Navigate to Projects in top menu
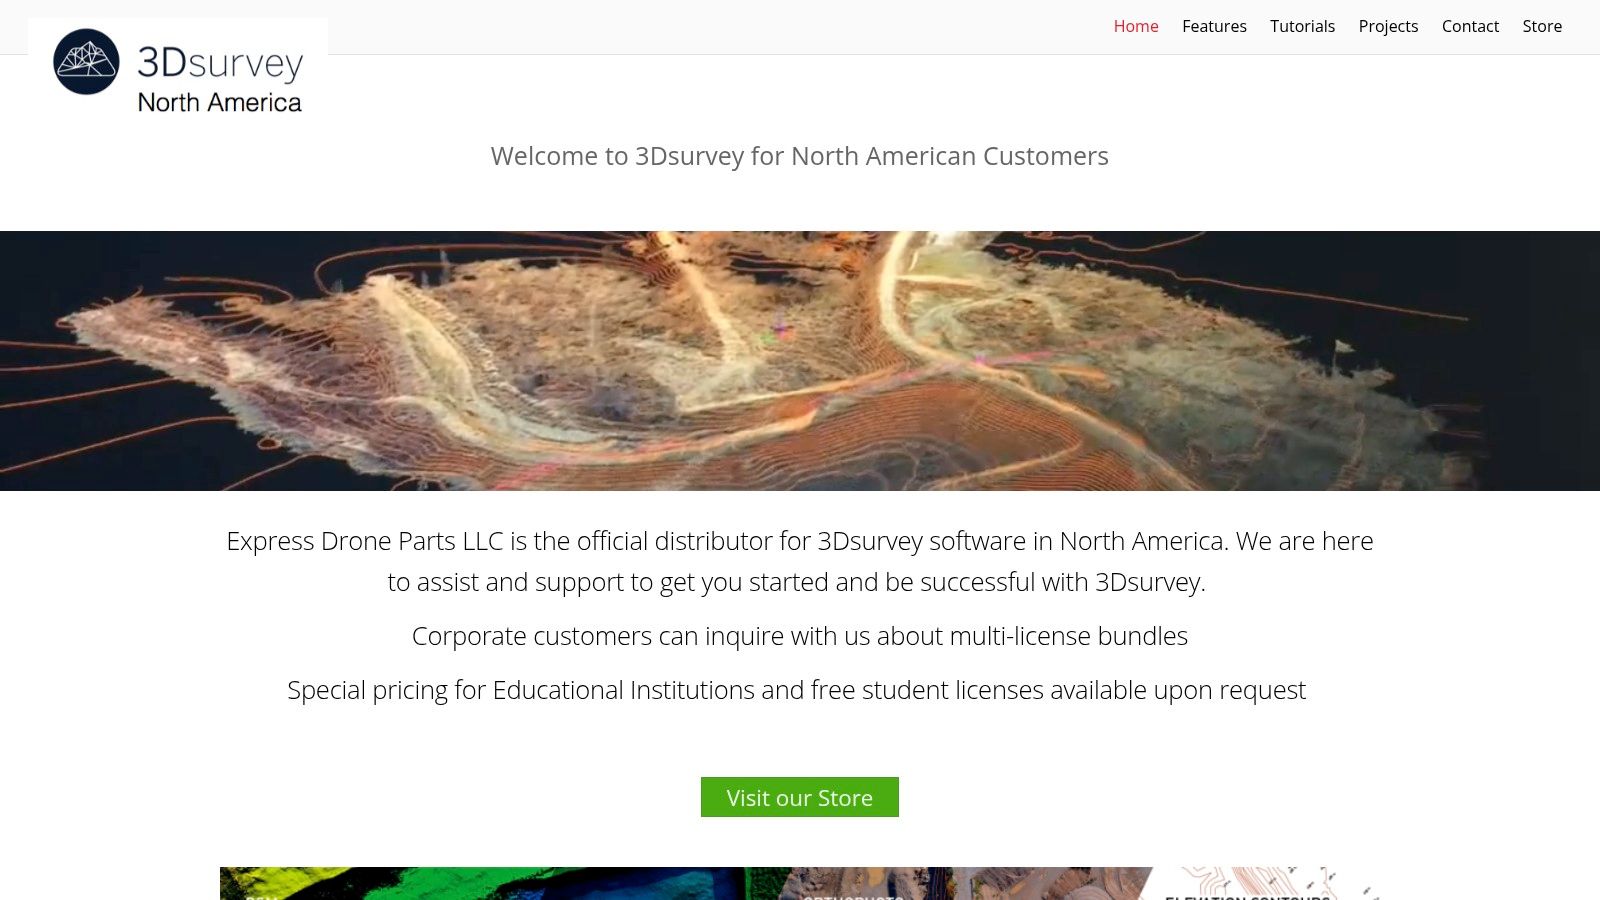This screenshot has height=900, width=1600. pos(1388,26)
